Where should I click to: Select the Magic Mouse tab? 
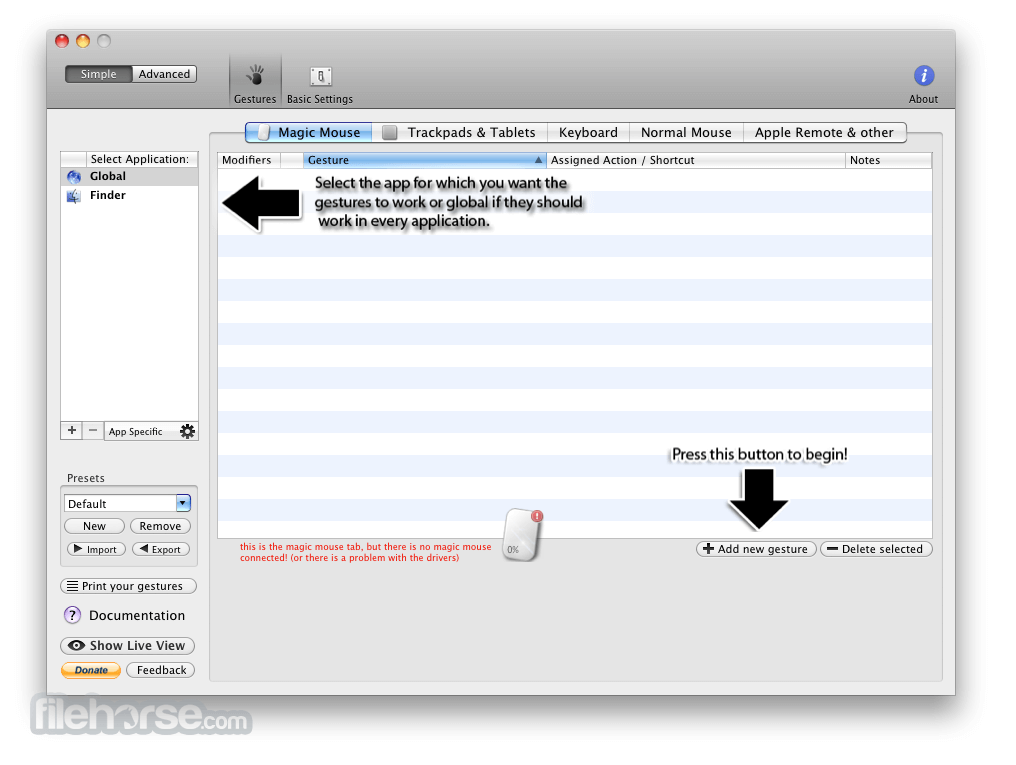[x=308, y=132]
